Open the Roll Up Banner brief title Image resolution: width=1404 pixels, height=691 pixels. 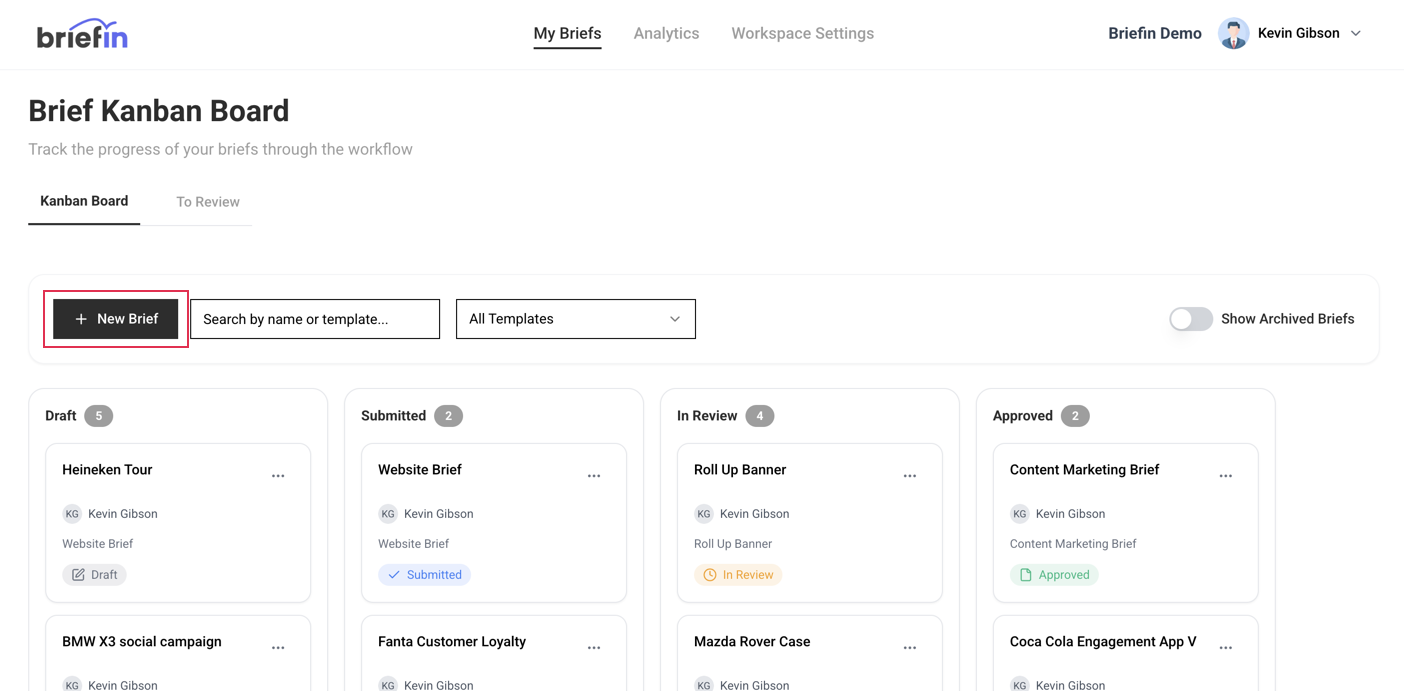[x=740, y=470]
